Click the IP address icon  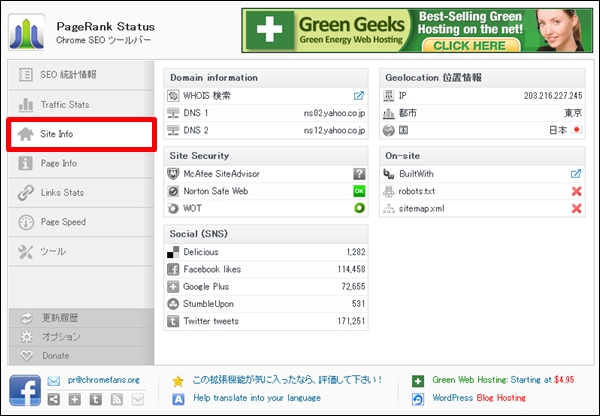click(x=388, y=96)
